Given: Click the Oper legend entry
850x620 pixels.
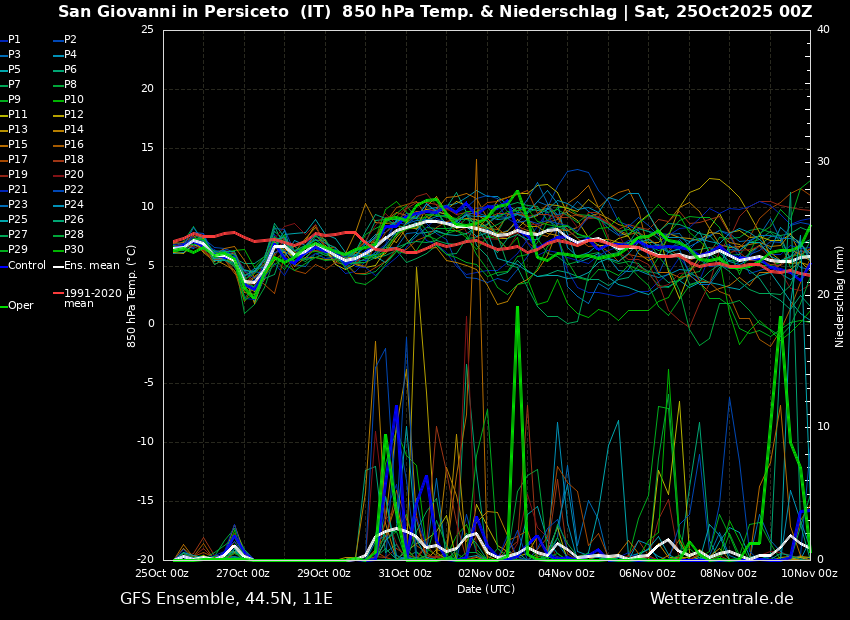Looking at the screenshot, I should [x=21, y=306].
